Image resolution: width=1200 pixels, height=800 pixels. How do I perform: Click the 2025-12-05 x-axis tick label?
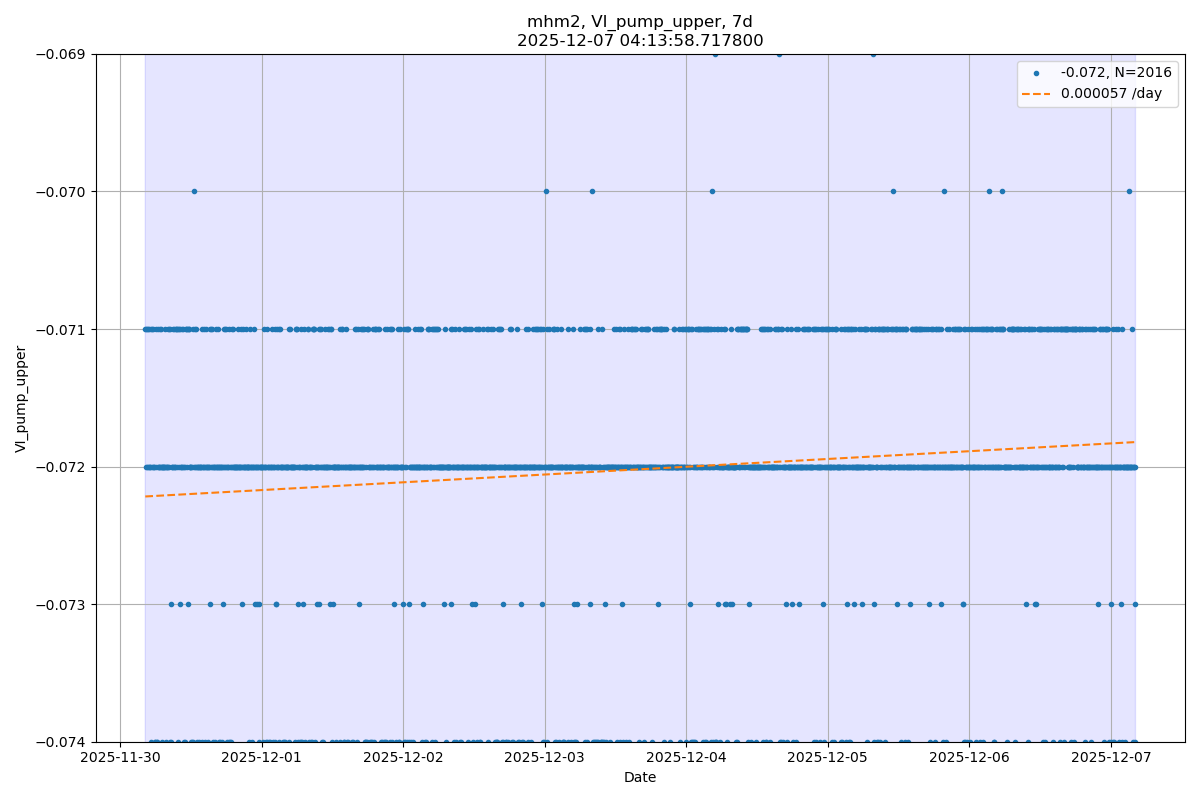click(x=828, y=758)
